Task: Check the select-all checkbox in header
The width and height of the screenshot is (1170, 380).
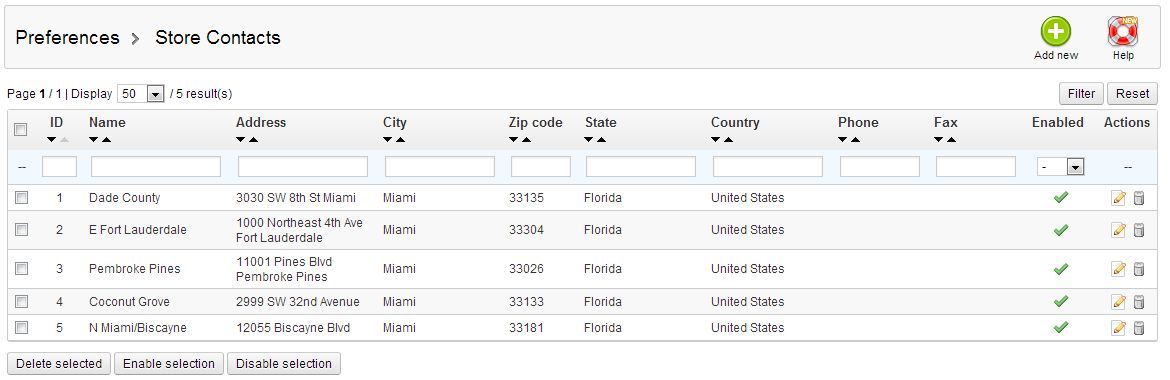Action: 21,130
